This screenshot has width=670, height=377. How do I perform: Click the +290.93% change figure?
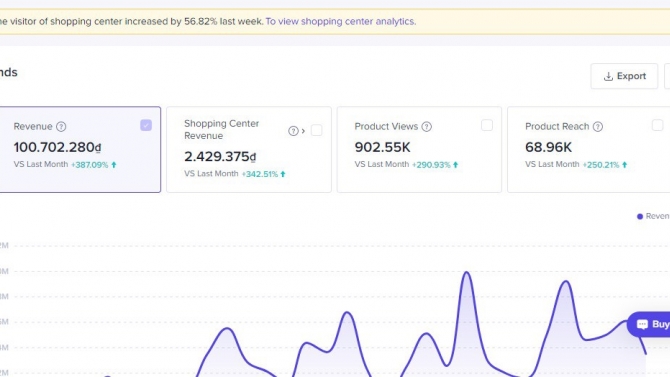[x=431, y=165]
